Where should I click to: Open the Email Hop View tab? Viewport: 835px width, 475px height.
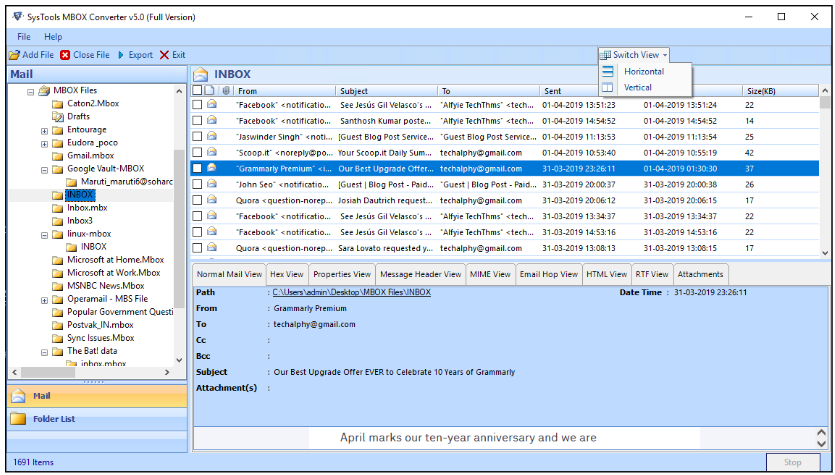click(549, 274)
